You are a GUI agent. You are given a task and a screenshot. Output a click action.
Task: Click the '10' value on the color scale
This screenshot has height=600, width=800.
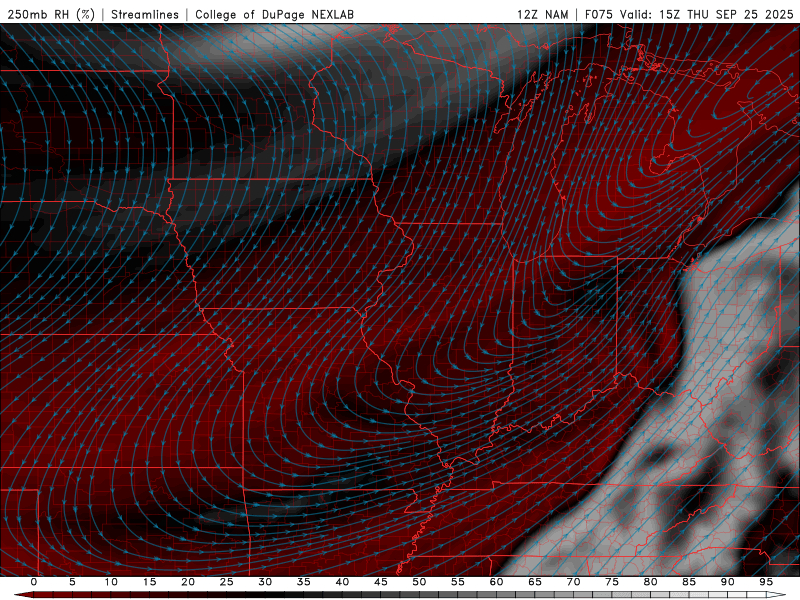[x=111, y=582]
